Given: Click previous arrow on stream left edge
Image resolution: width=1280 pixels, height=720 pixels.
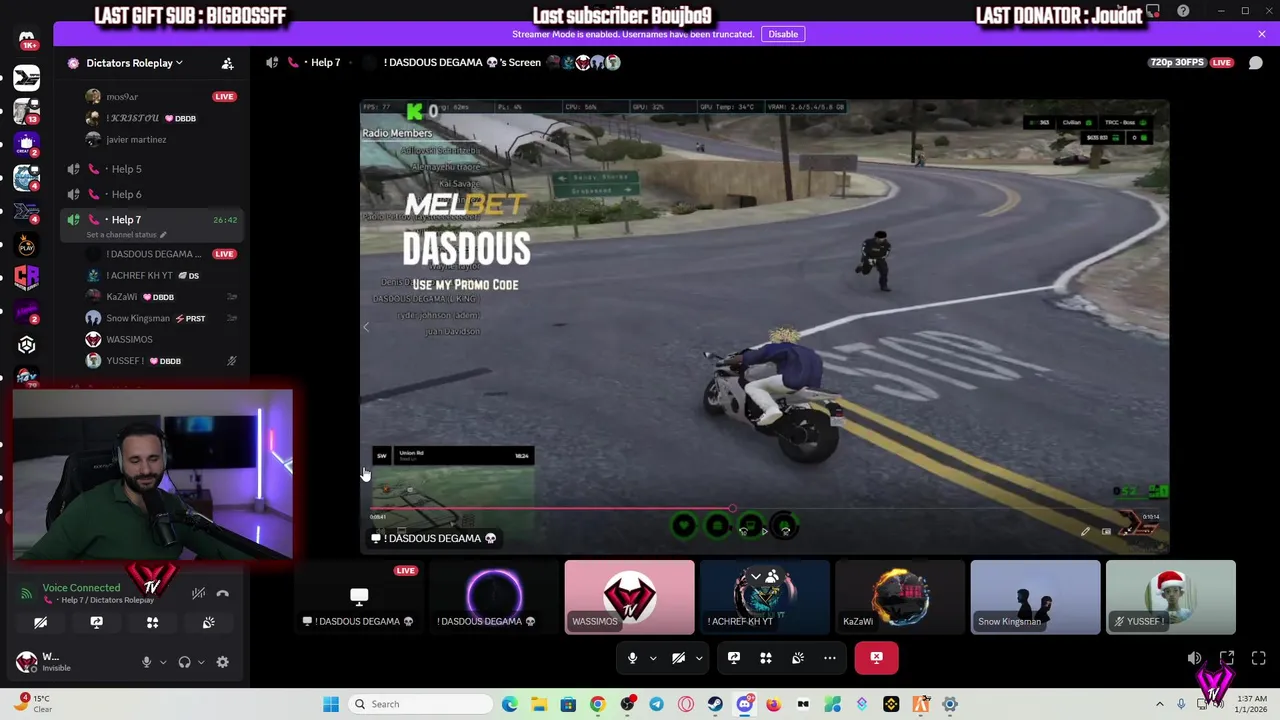Looking at the screenshot, I should (366, 326).
